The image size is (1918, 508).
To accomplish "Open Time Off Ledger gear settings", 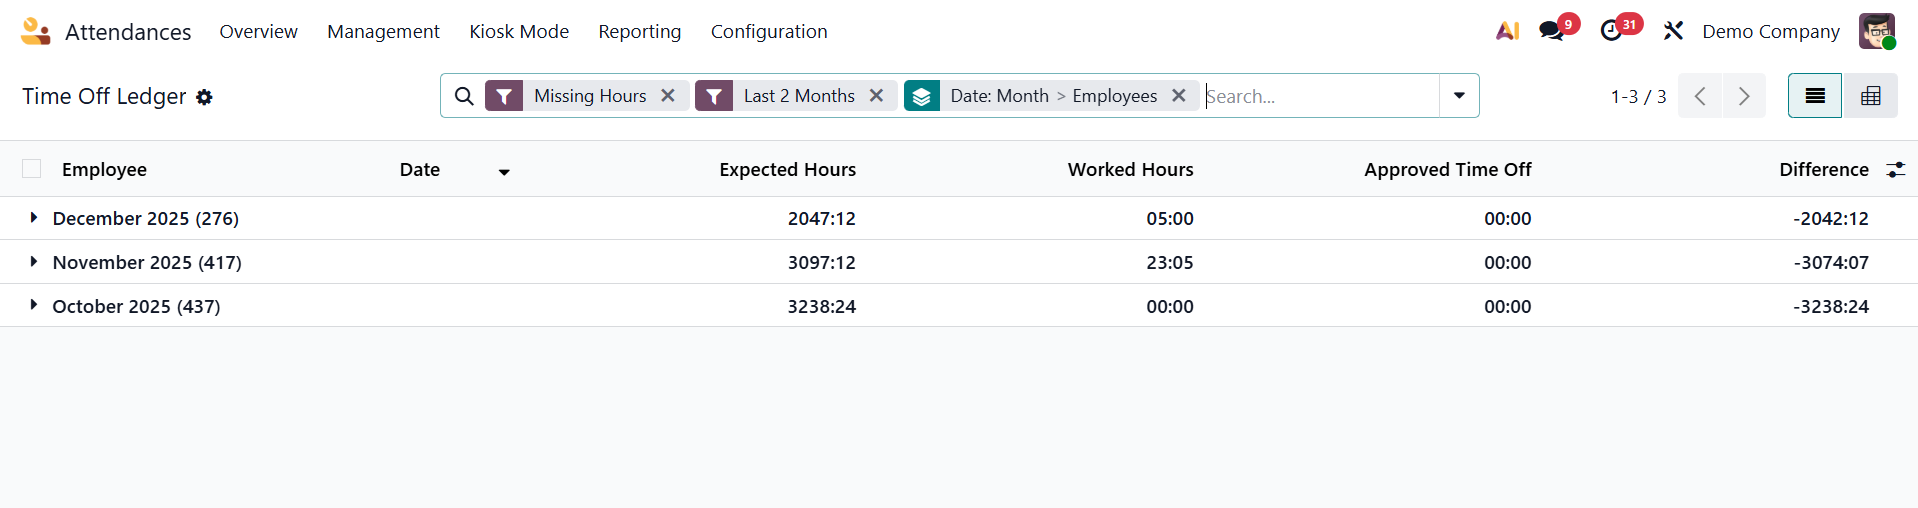I will pyautogui.click(x=204, y=97).
